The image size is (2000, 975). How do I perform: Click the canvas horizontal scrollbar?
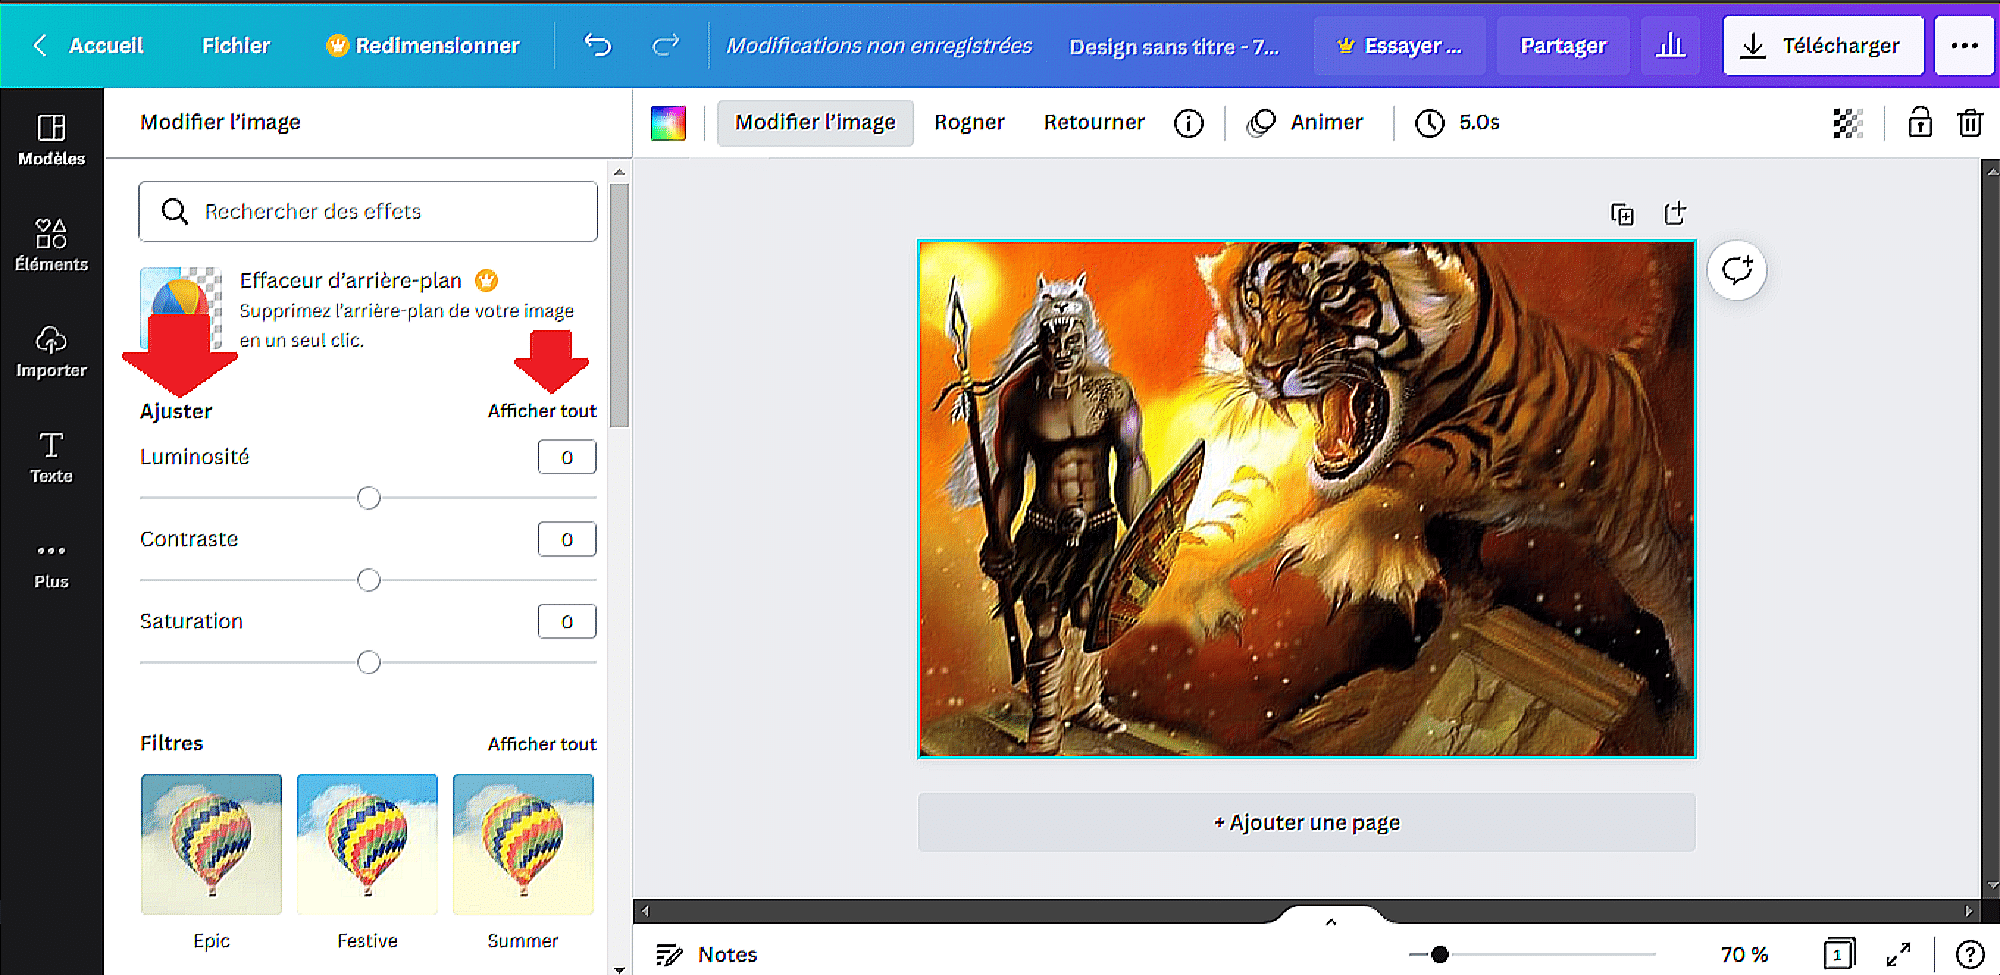pyautogui.click(x=1306, y=911)
